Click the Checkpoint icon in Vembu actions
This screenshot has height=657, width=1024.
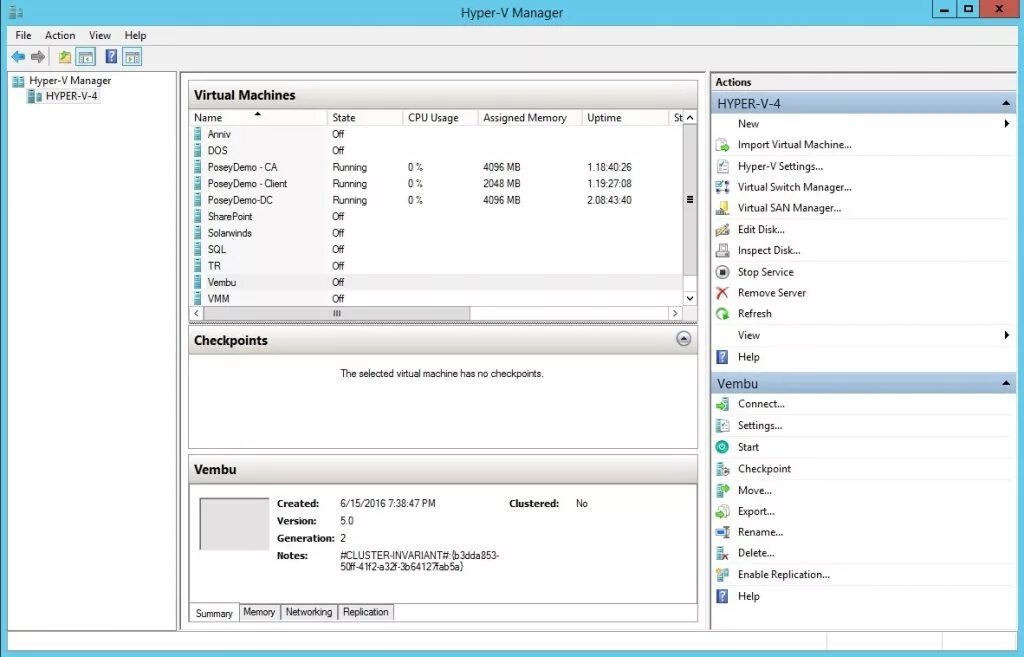pyautogui.click(x=722, y=469)
